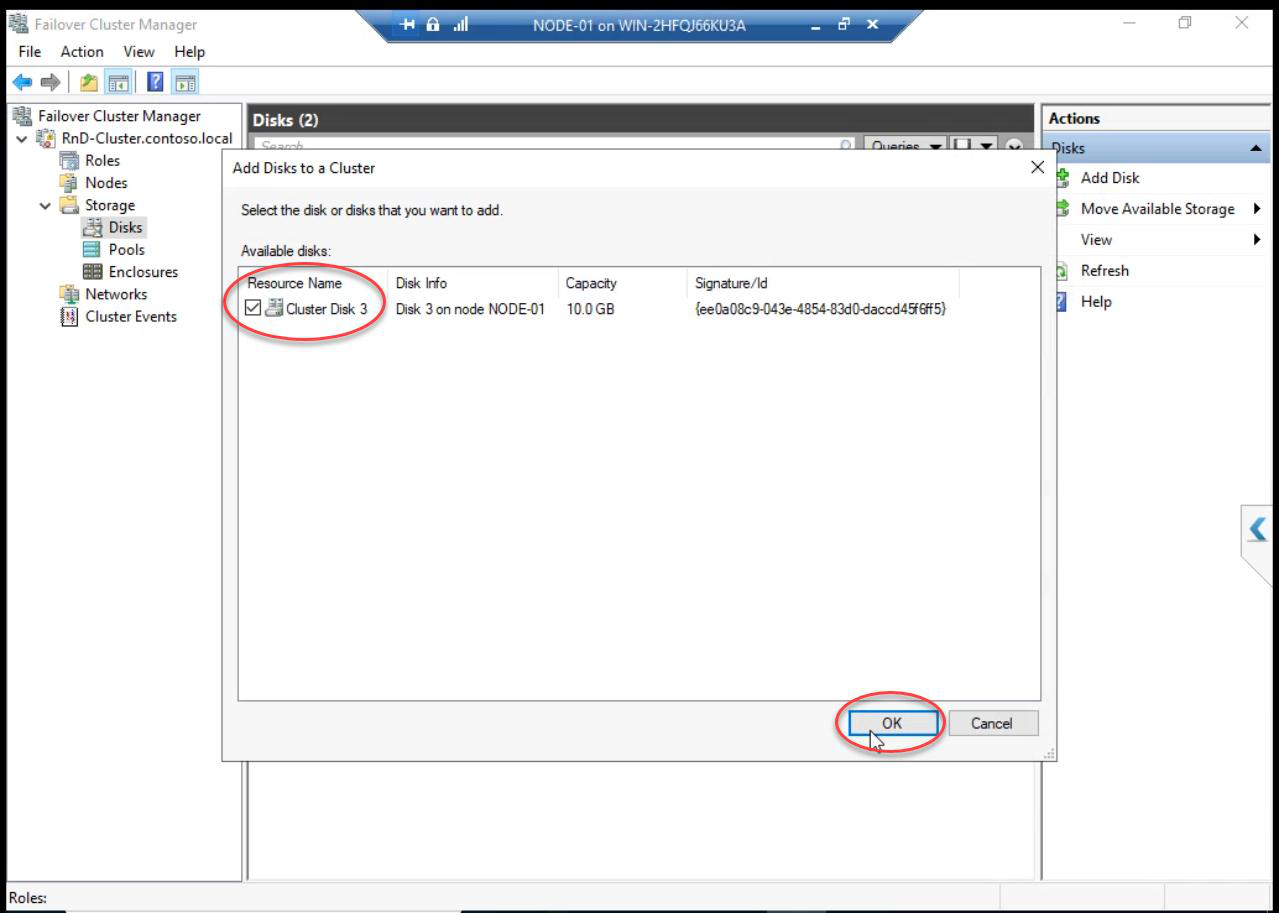Image resolution: width=1279 pixels, height=913 pixels.
Task: Click the Storage folder icon in tree
Action: click(x=68, y=205)
